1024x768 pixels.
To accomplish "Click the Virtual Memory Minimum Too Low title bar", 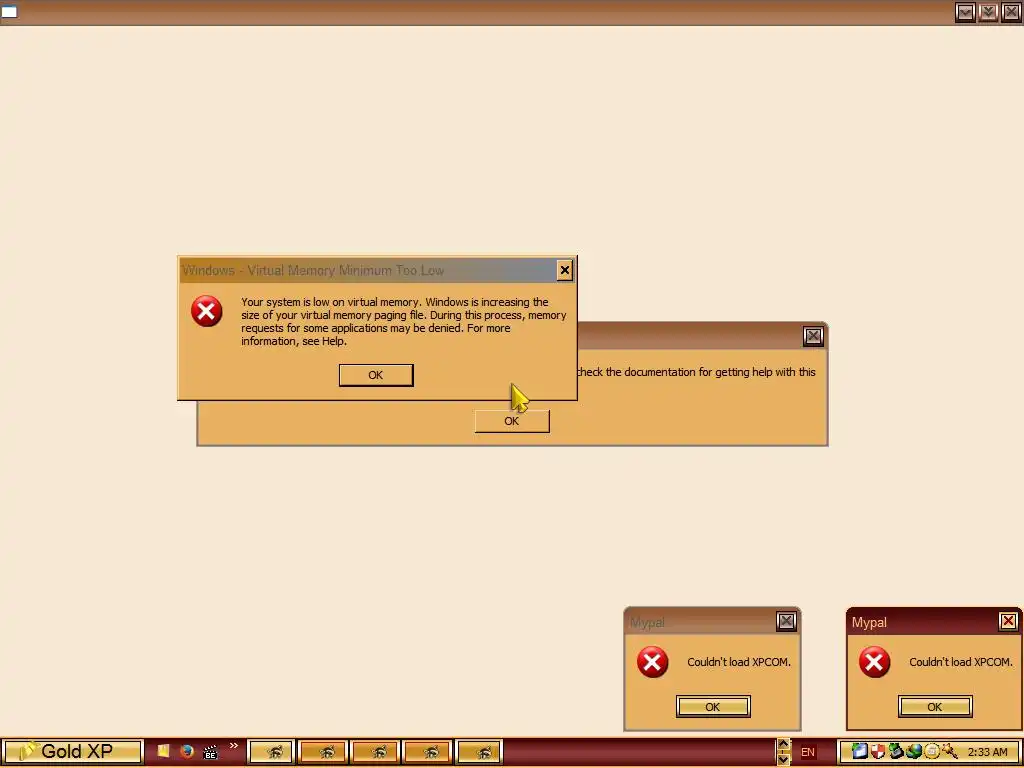I will [366, 270].
